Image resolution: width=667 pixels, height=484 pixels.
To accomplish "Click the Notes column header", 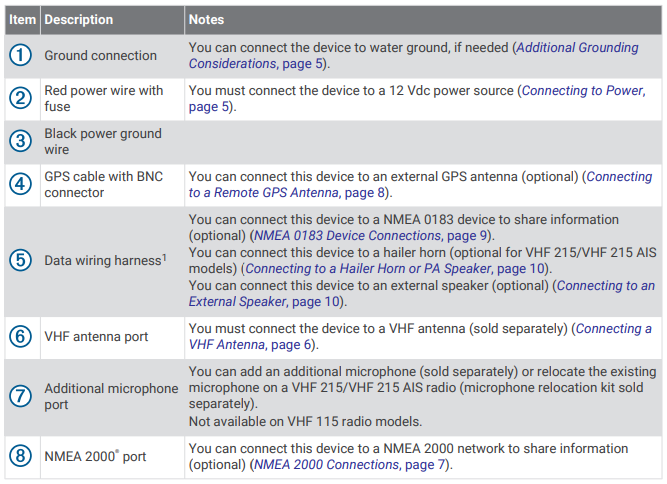I will click(207, 20).
